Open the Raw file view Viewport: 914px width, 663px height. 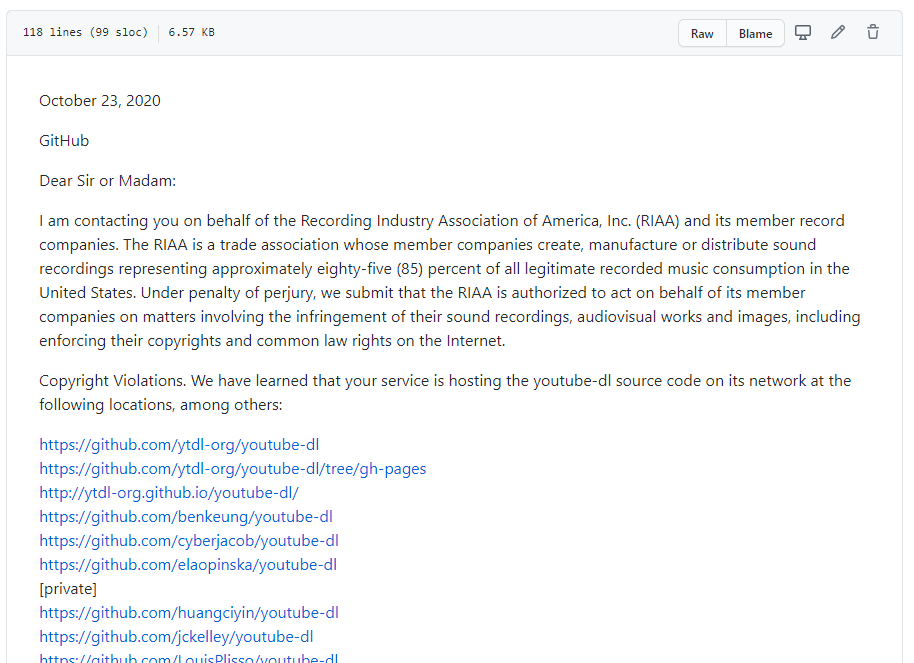tap(702, 33)
